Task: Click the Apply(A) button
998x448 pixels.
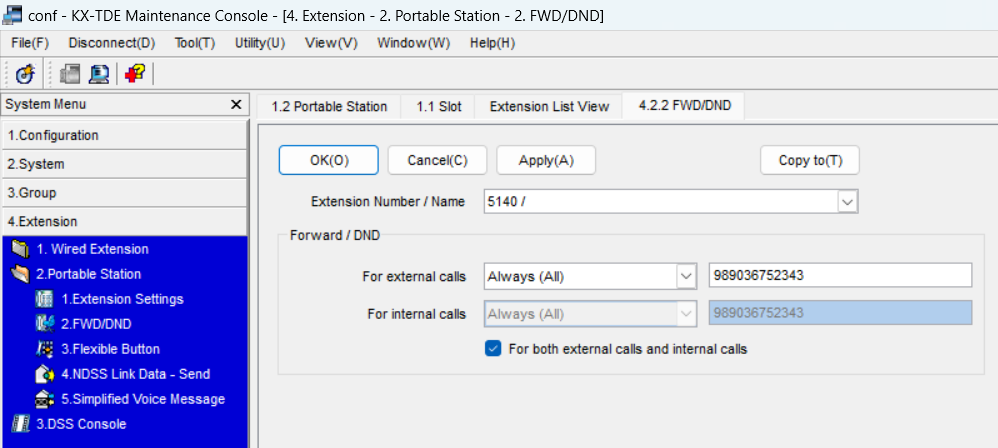Action: 546,160
